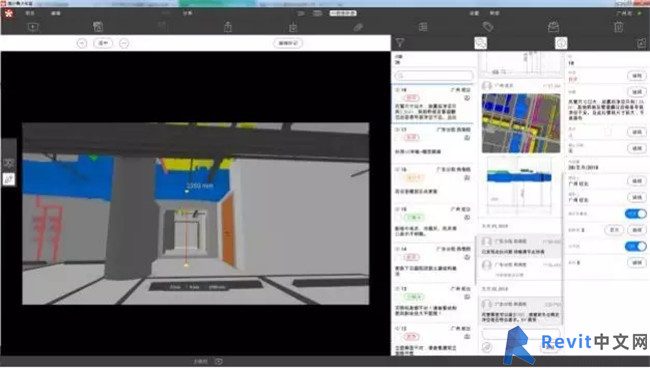Click the yellow status badge on issue 16
Screen dimensions: 650x368
413,178
